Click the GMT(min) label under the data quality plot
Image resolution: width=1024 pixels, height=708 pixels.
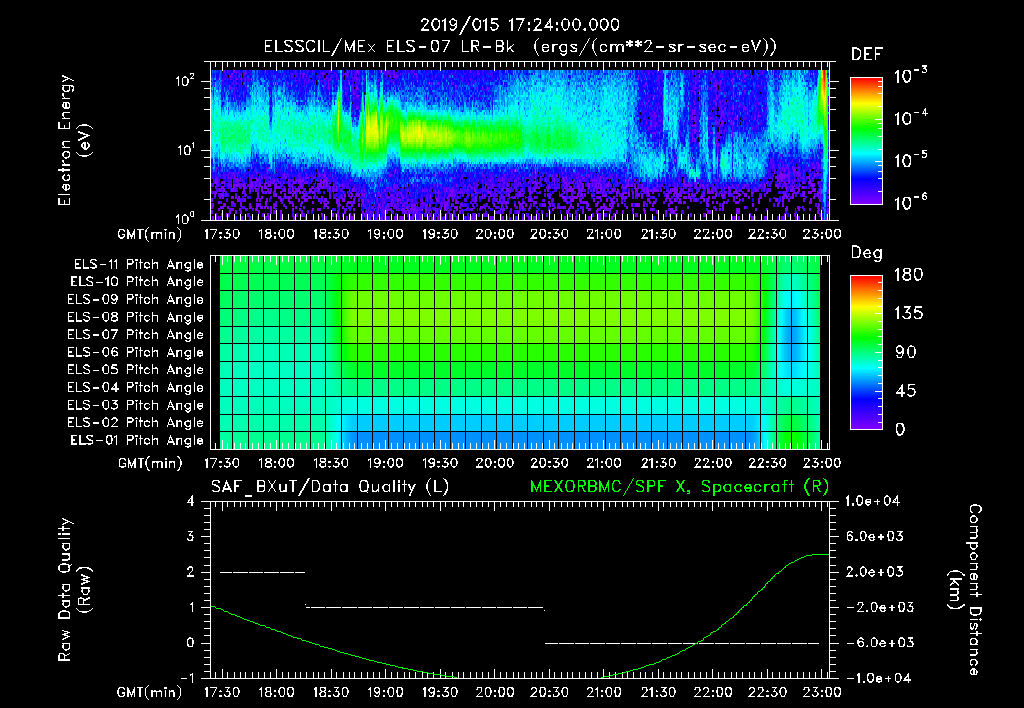[x=150, y=692]
